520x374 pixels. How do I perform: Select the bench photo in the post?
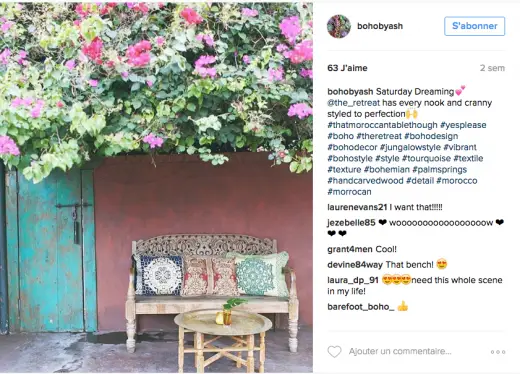tap(156, 187)
